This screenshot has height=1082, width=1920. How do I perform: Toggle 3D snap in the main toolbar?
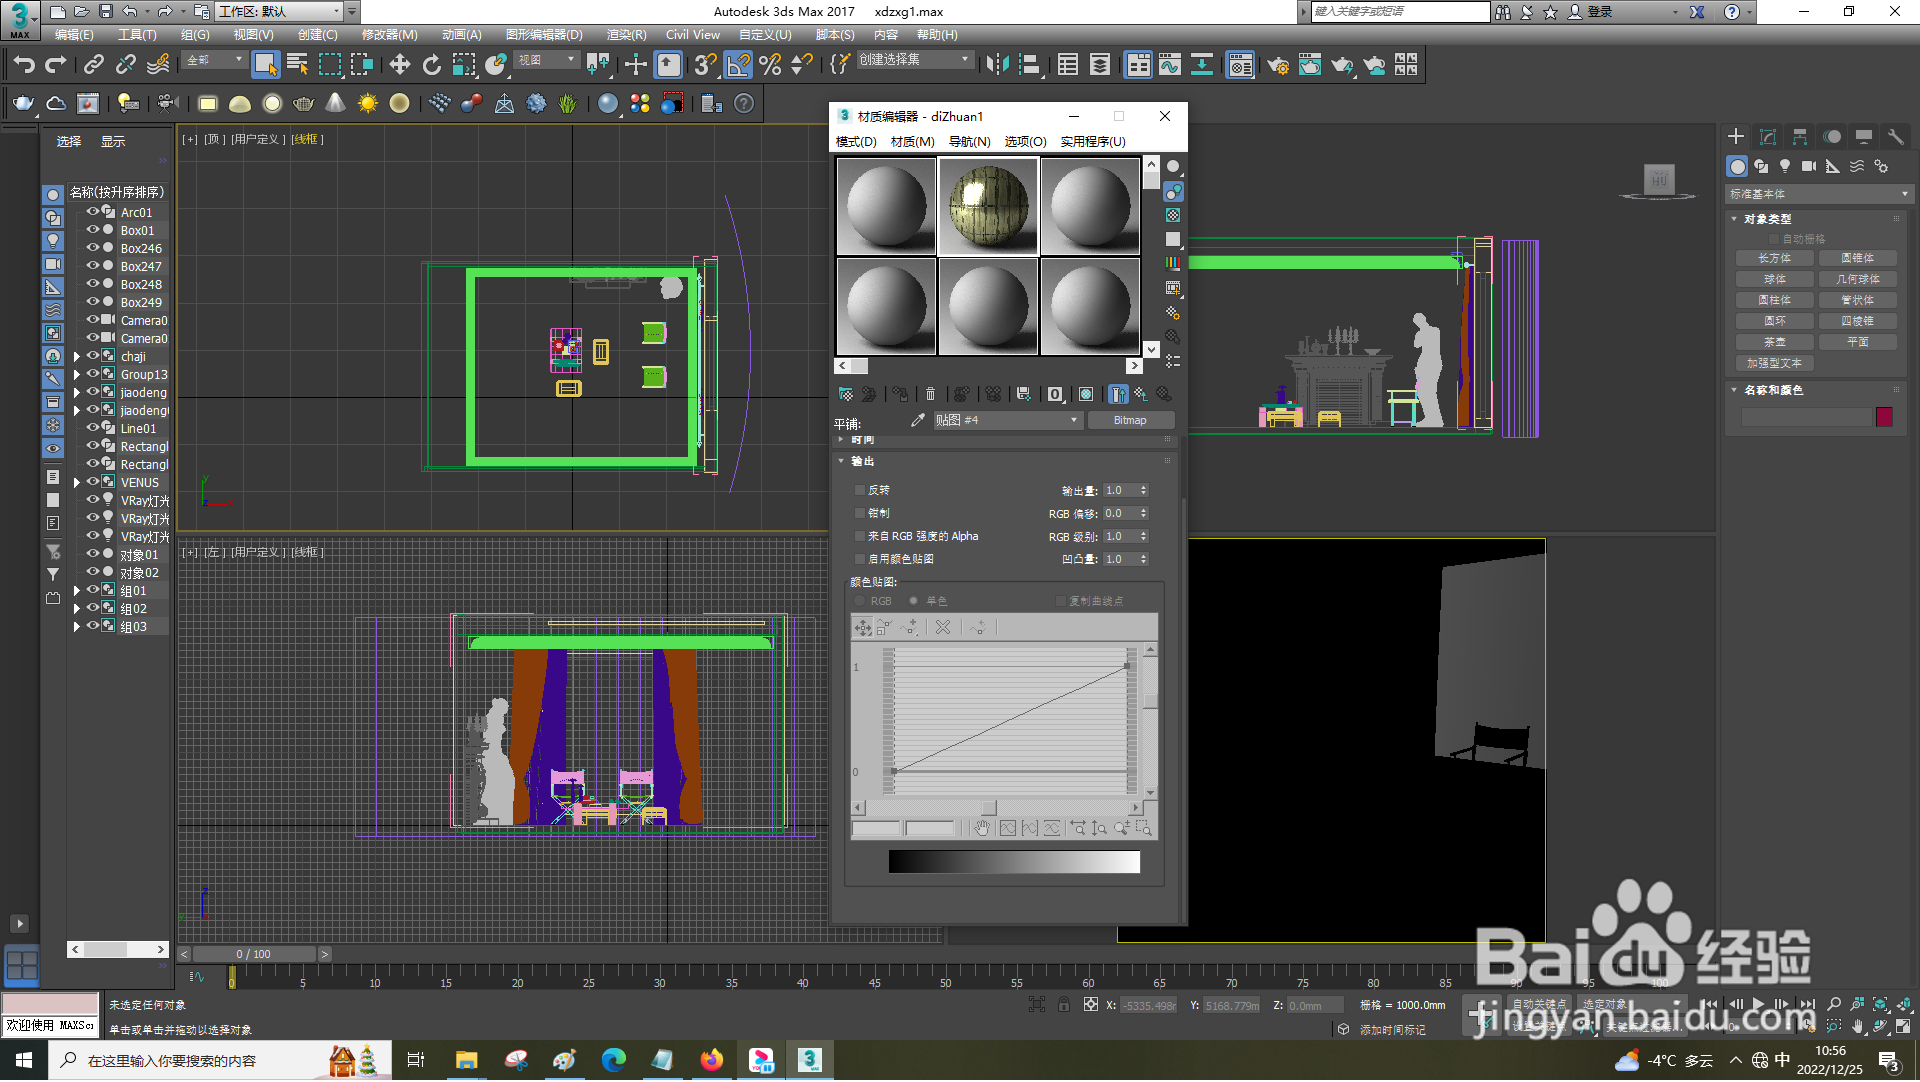705,64
